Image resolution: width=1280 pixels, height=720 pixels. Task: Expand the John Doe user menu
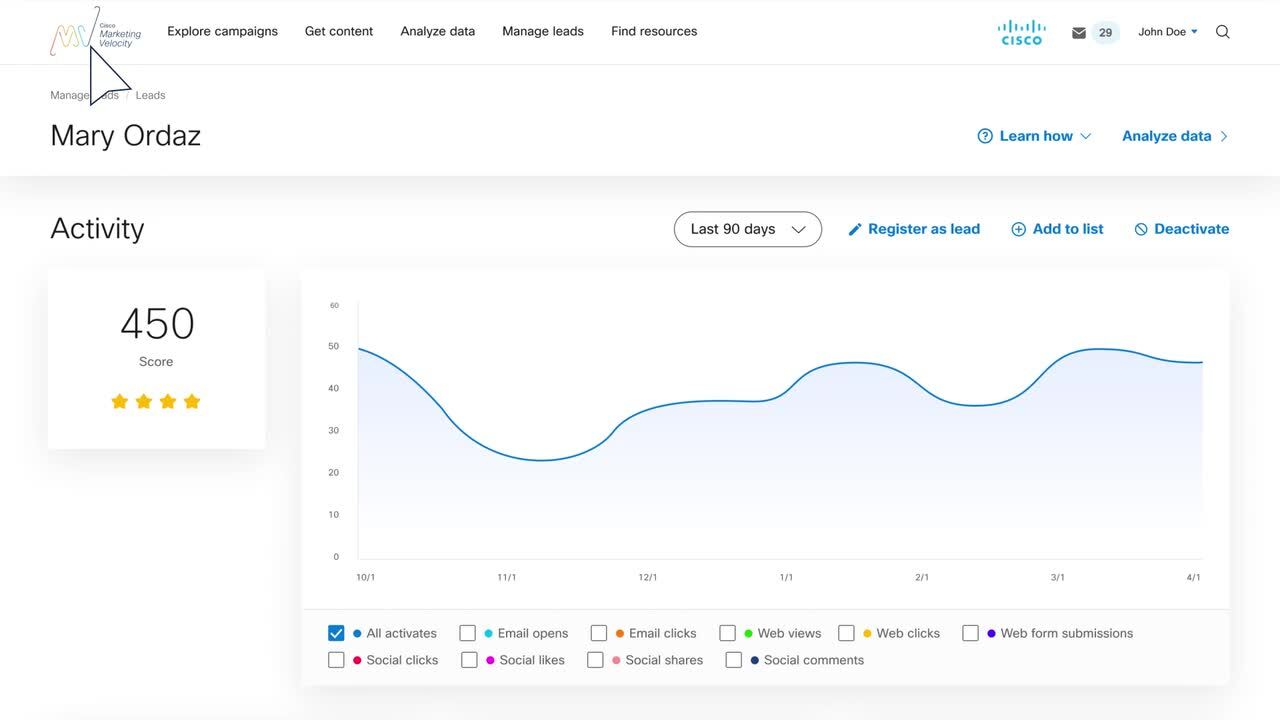tap(1167, 32)
